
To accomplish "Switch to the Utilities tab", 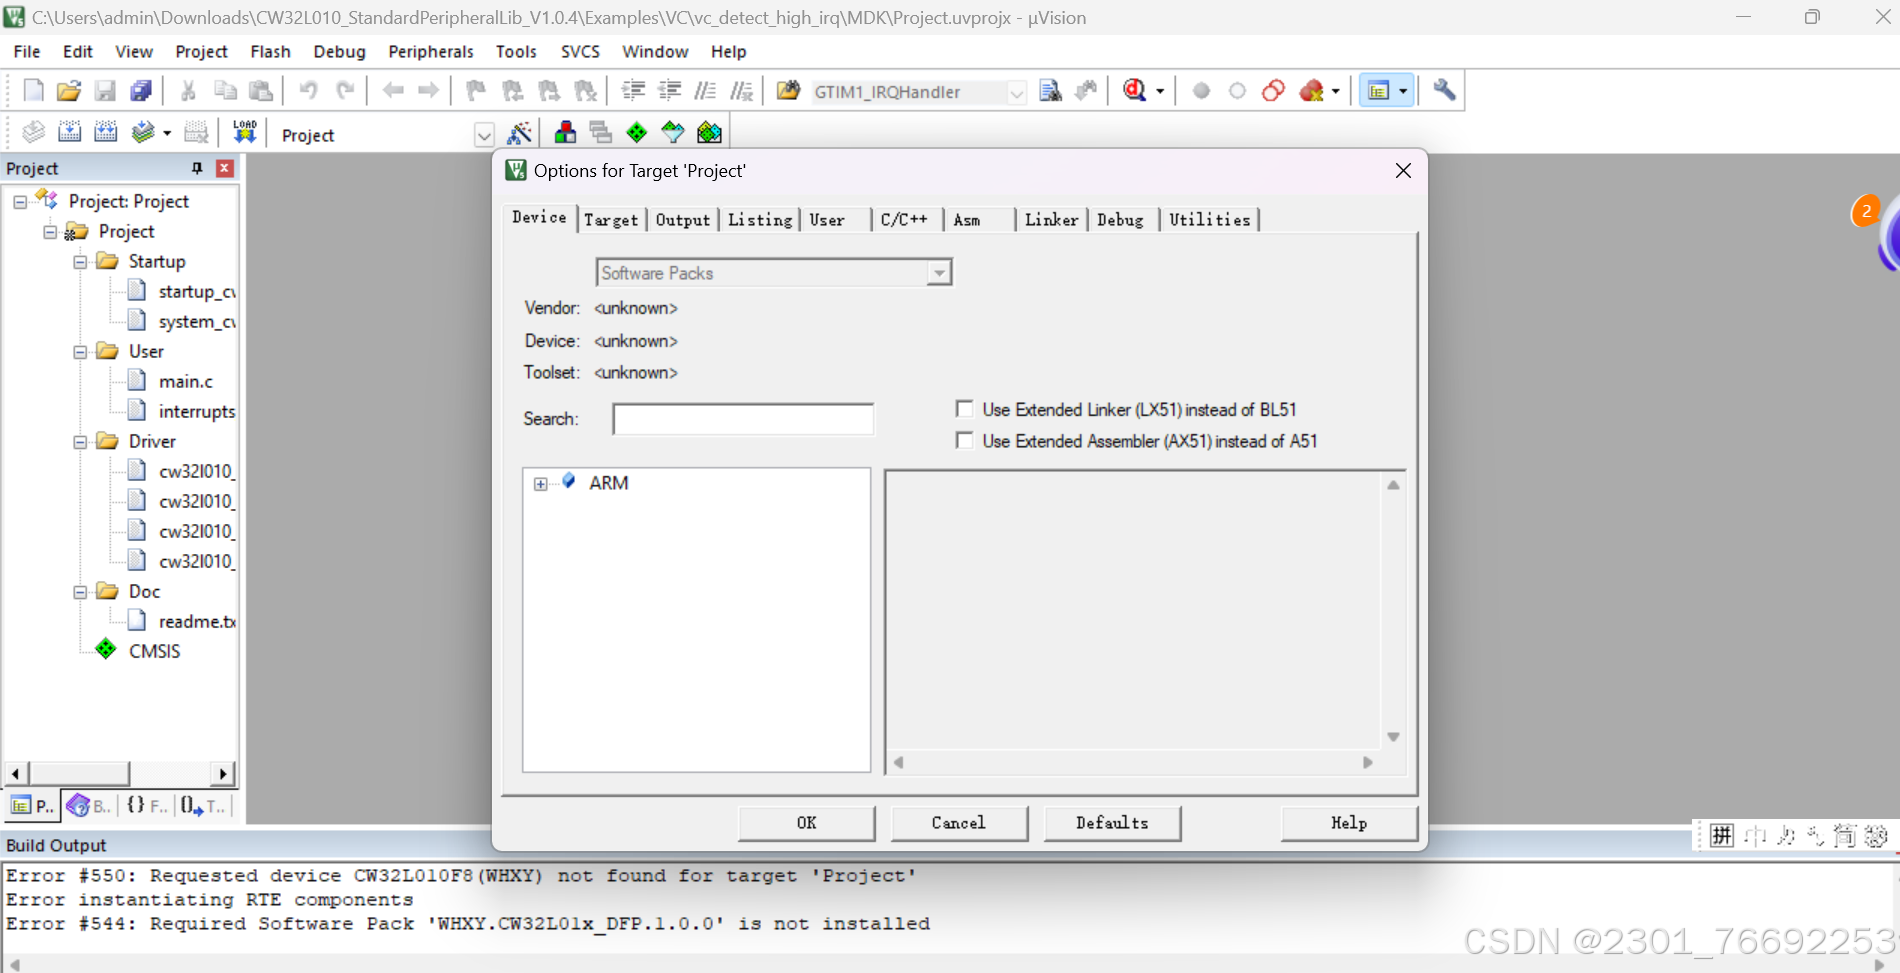I will tap(1210, 220).
